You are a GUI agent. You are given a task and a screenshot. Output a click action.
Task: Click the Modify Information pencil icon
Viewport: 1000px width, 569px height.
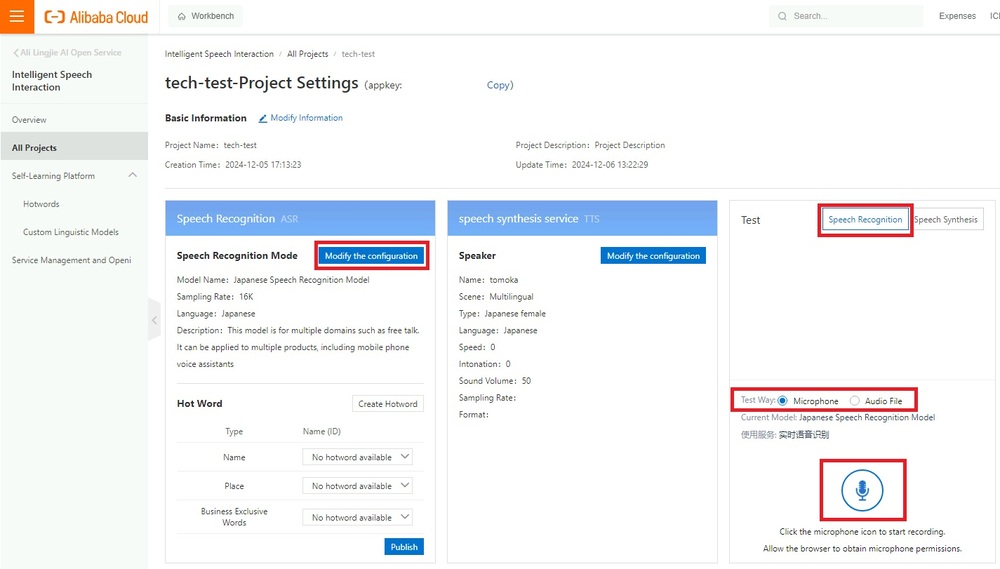[x=263, y=118]
